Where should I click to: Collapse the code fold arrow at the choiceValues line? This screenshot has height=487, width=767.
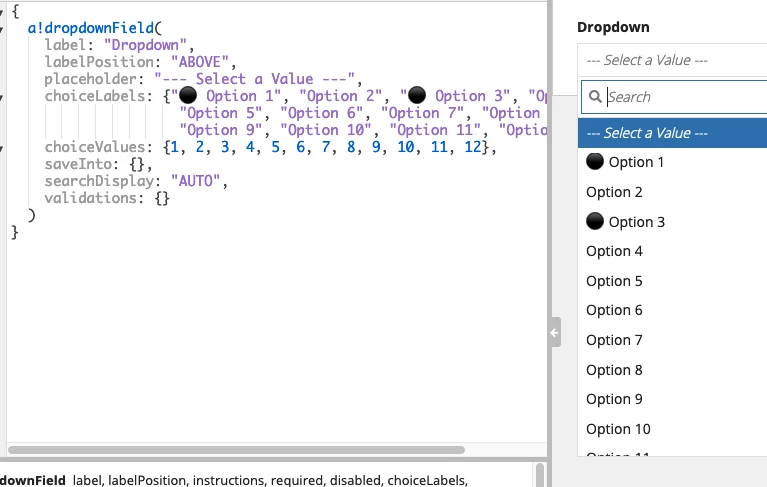2,148
